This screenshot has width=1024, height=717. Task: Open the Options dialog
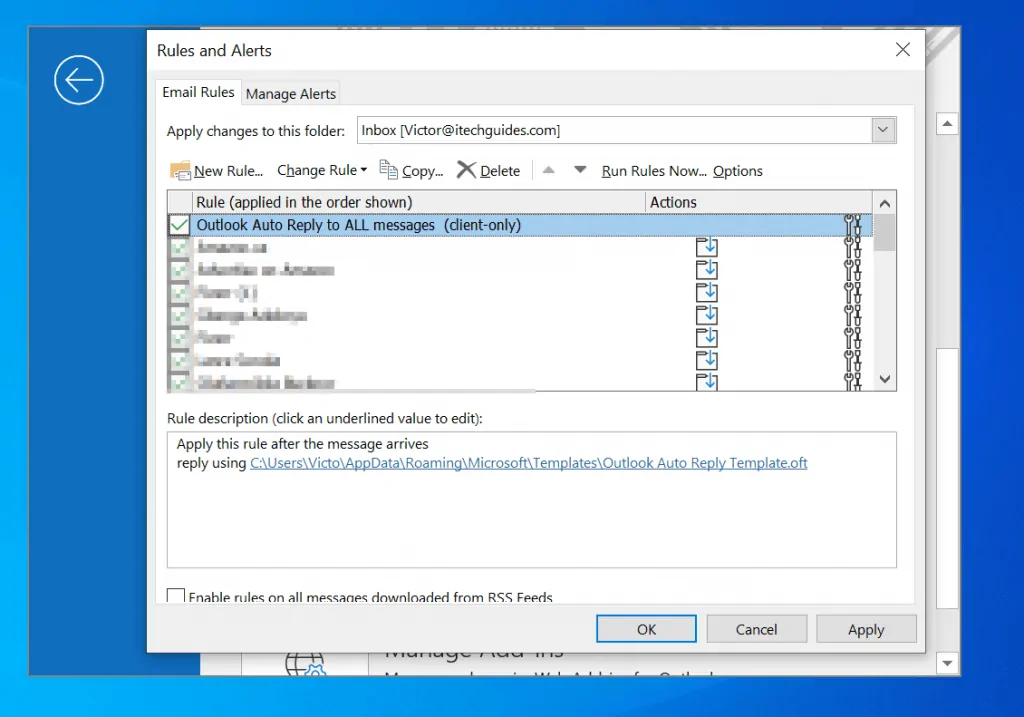(x=737, y=170)
